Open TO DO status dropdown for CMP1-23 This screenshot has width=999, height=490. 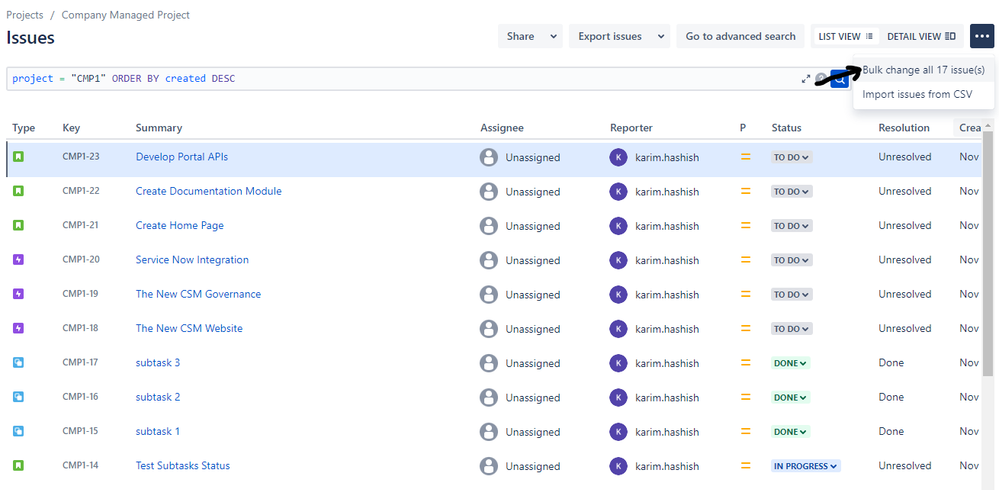[791, 157]
